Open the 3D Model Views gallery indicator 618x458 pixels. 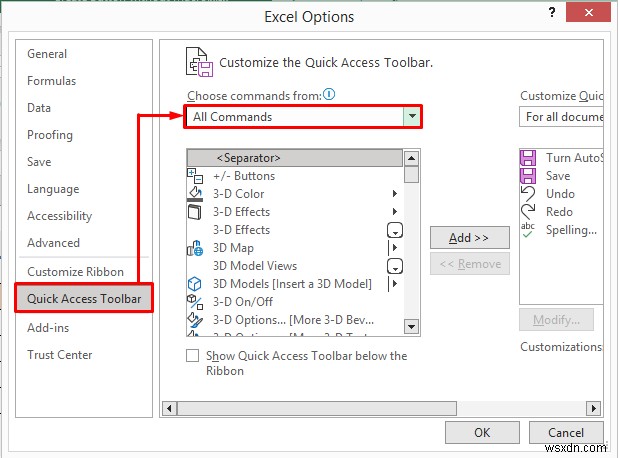pos(395,266)
